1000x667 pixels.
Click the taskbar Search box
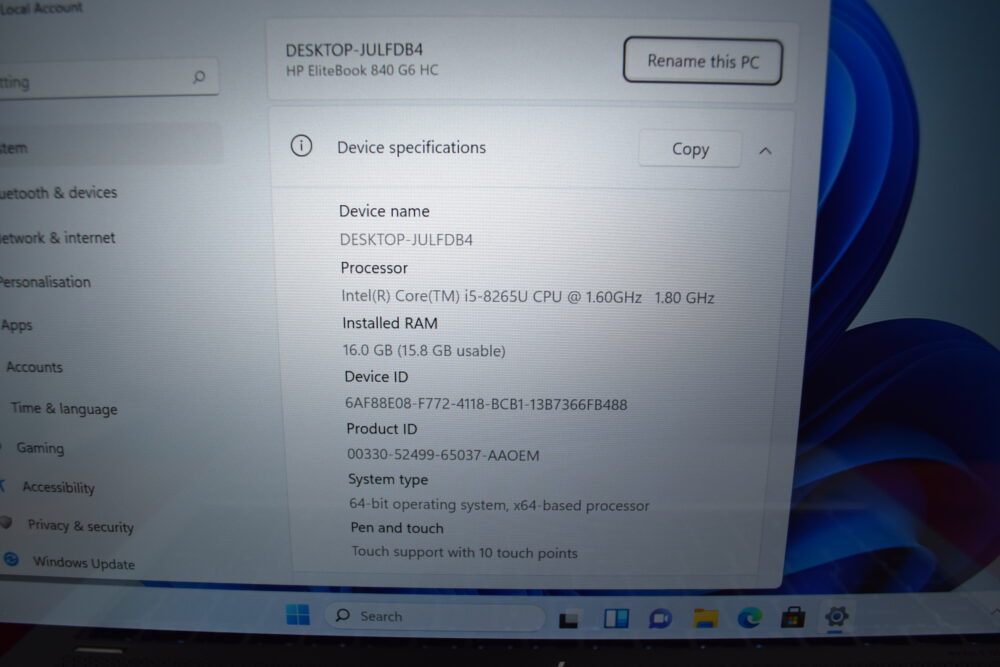pos(434,616)
